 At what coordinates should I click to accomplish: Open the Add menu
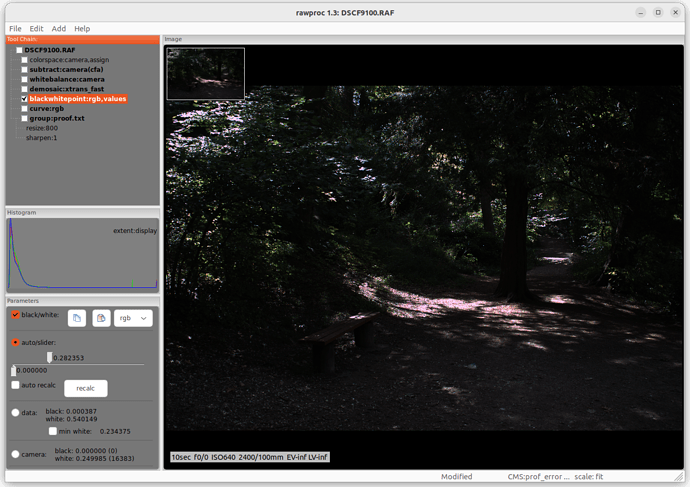pyautogui.click(x=59, y=29)
